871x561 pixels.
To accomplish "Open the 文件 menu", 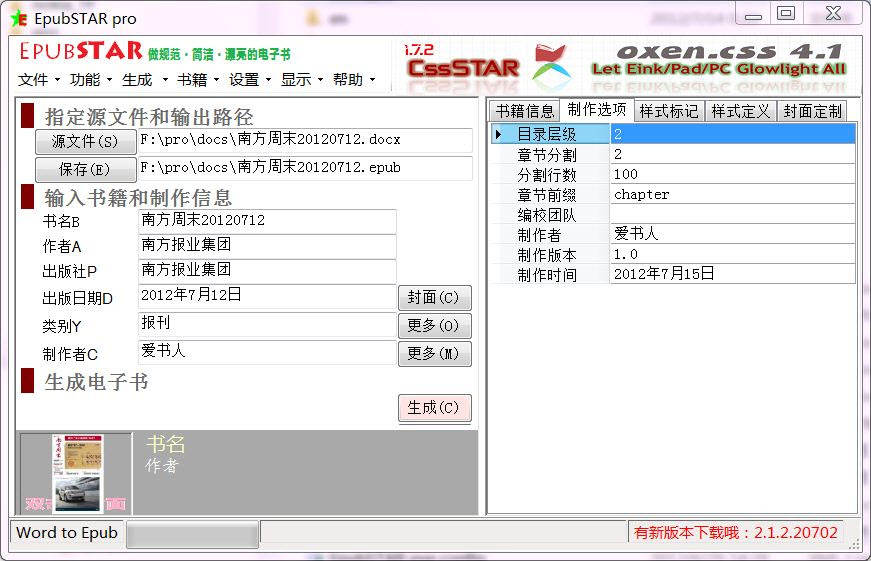I will 38,80.
